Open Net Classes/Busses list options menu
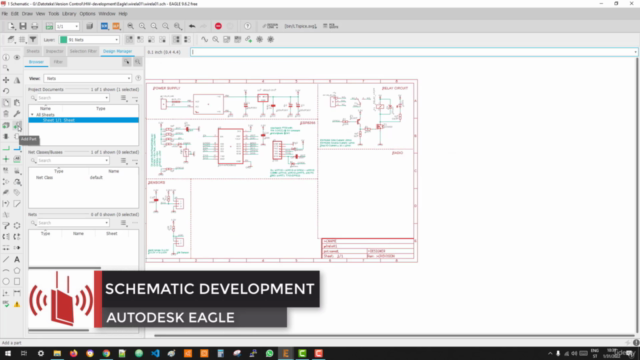 tap(124, 160)
